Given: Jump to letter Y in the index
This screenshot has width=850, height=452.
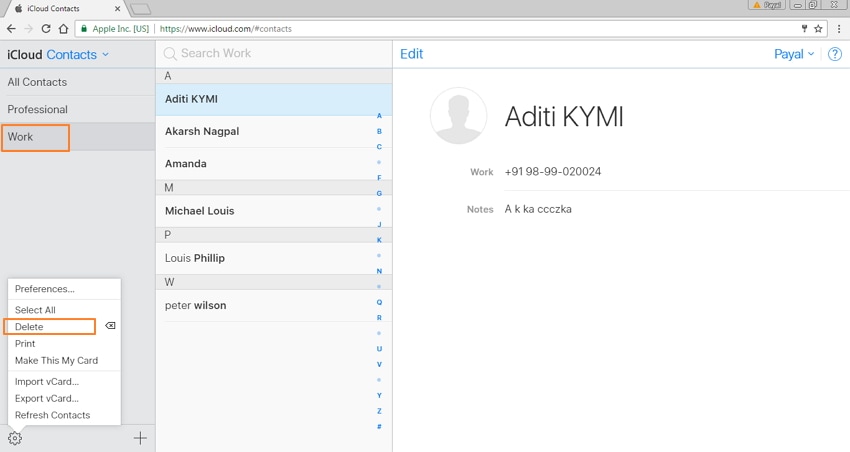Looking at the screenshot, I should pos(379,396).
